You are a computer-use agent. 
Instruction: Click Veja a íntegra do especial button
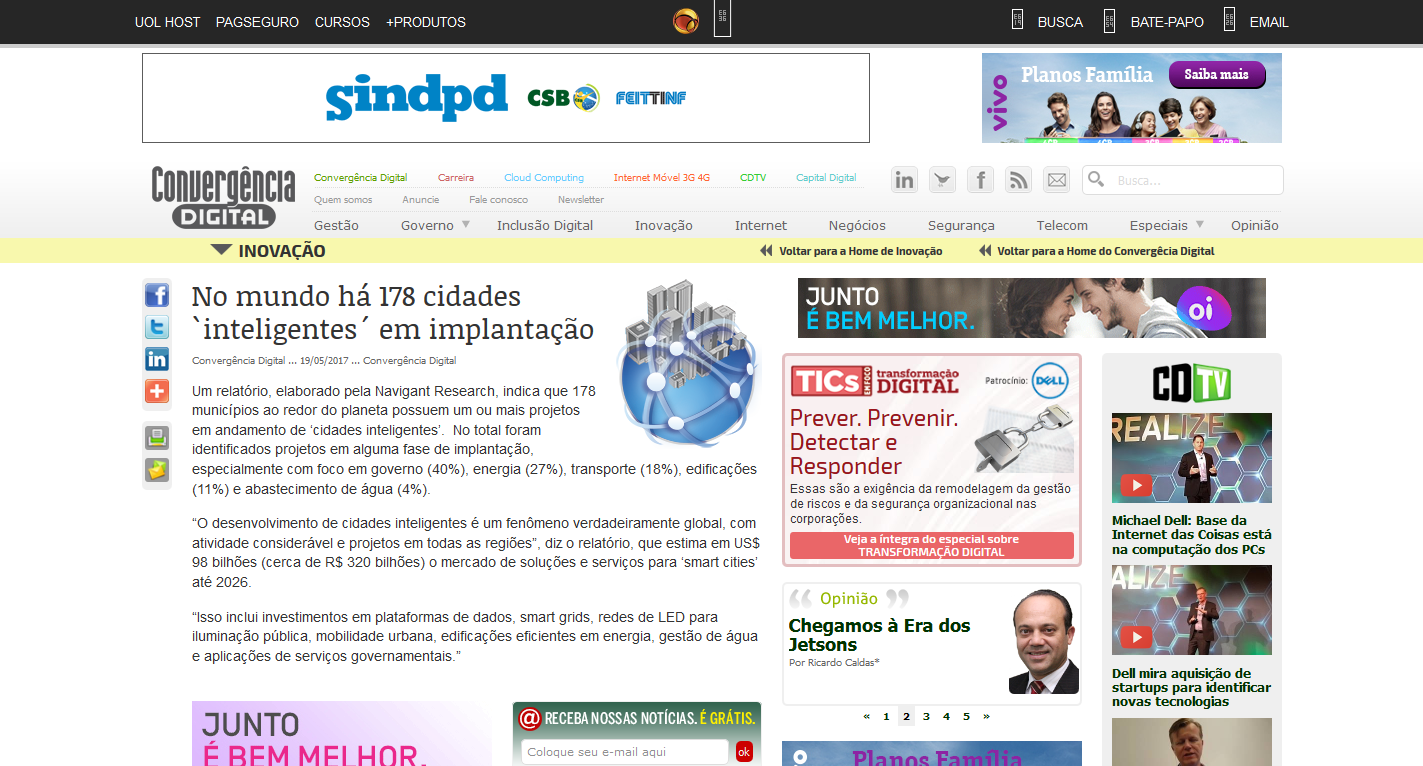pos(932,545)
